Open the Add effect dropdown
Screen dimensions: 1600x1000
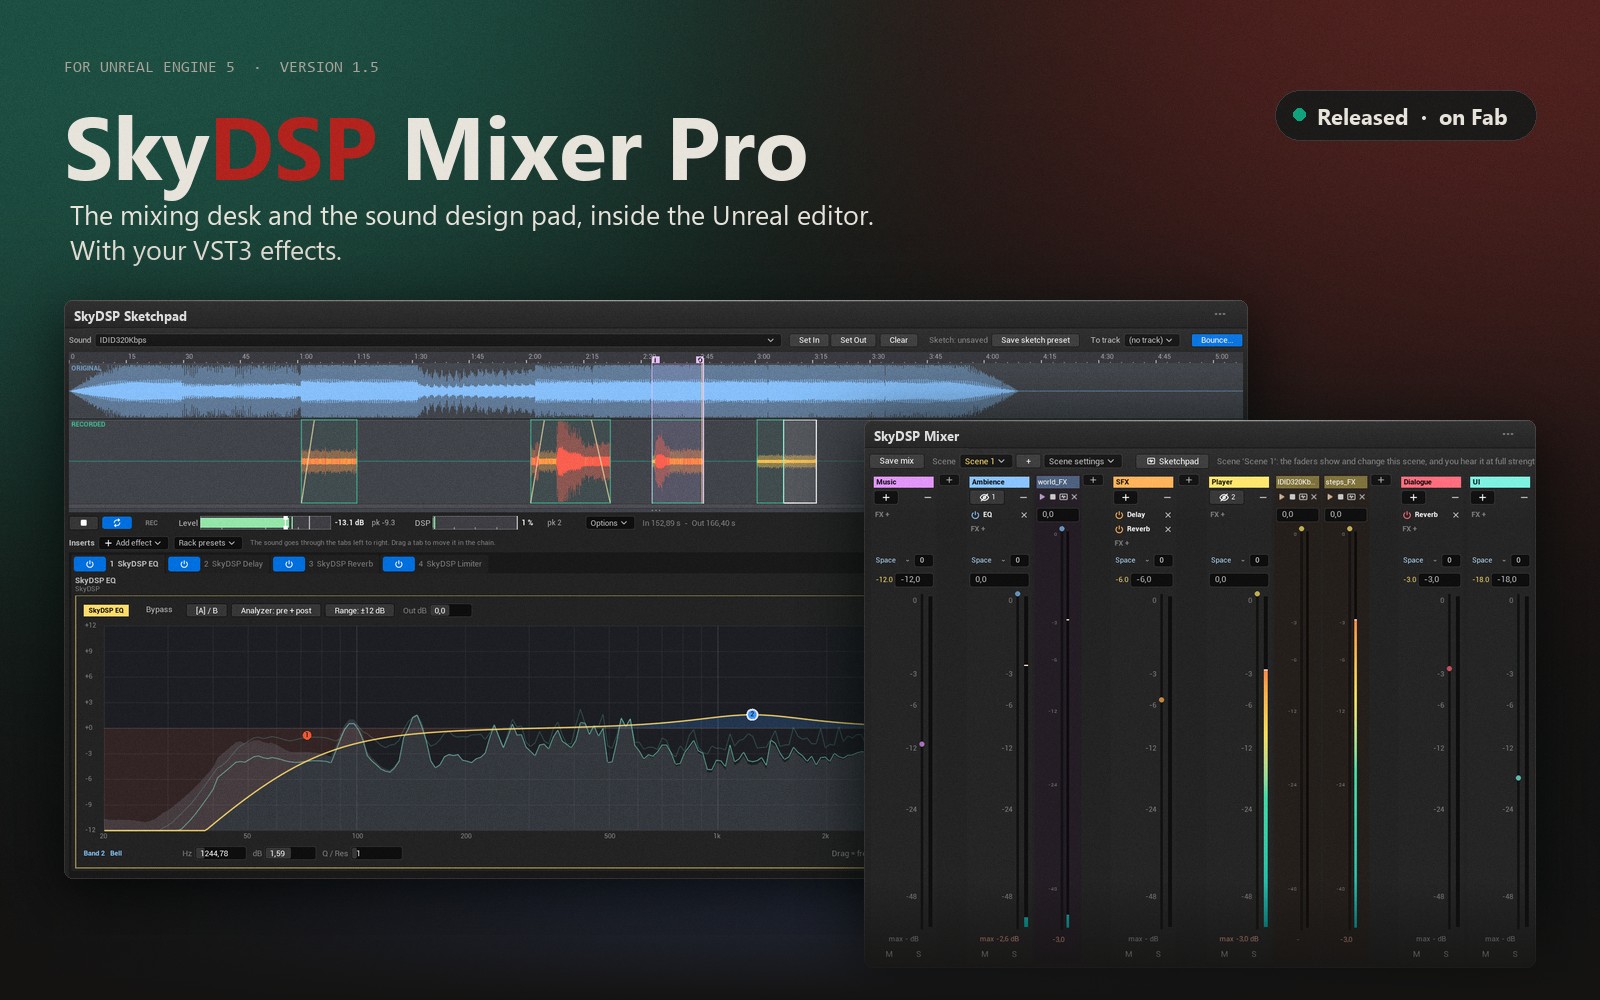(133, 543)
